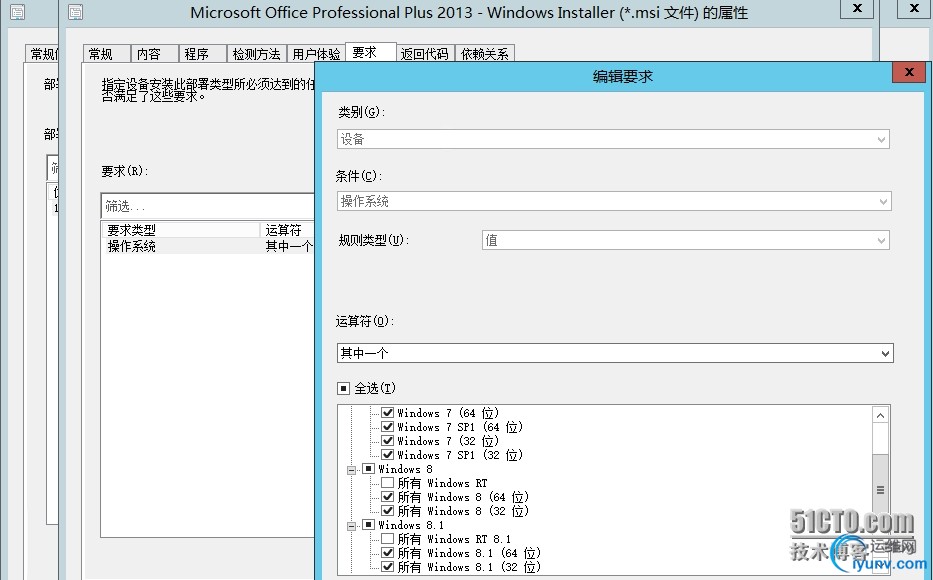Toggle the Windows 8 group checkbox

[368, 469]
